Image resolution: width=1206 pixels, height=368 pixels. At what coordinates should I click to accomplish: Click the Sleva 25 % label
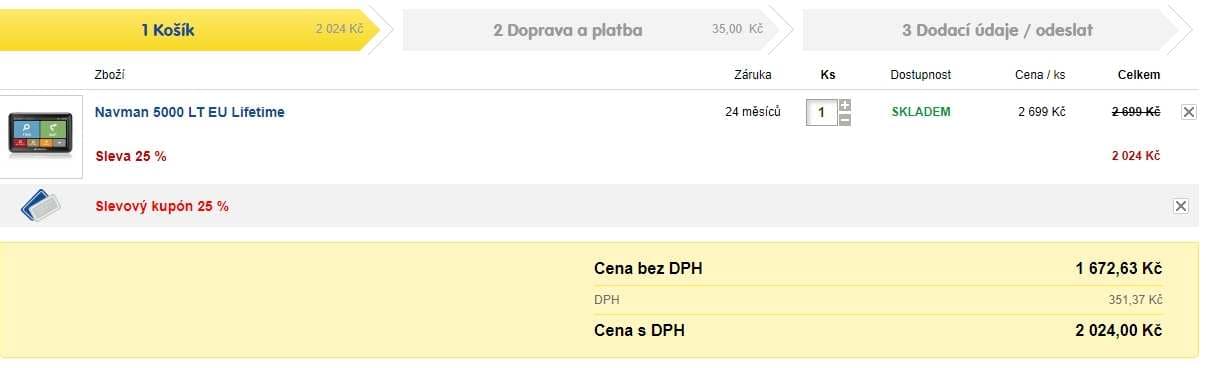coord(131,156)
